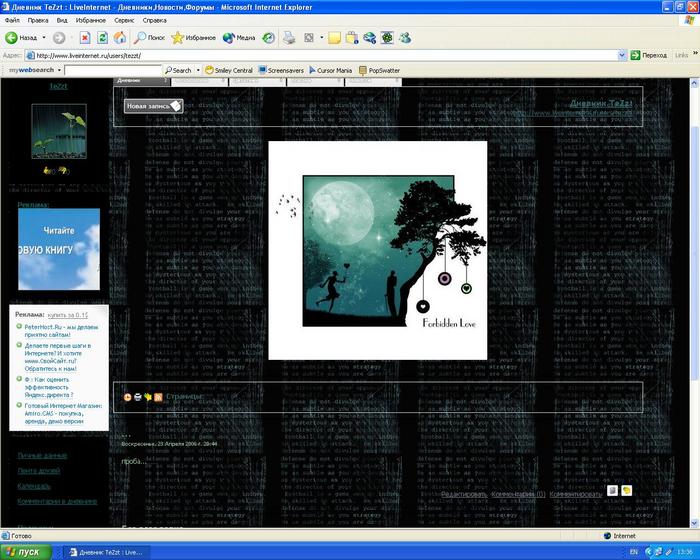Click the yellow speech bubble post icon
The height and width of the screenshot is (560, 700).
coord(626,490)
